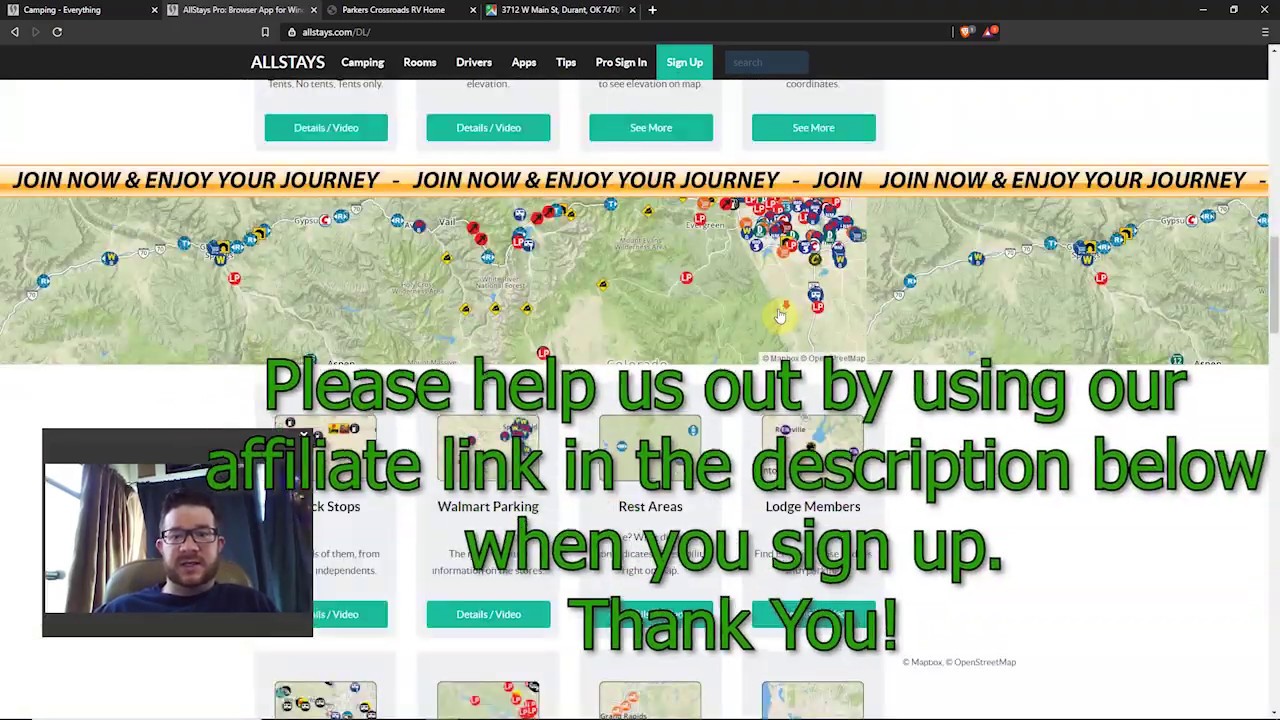1280x720 pixels.
Task: Click See More under the 'coordinates.' text
Action: (813, 128)
